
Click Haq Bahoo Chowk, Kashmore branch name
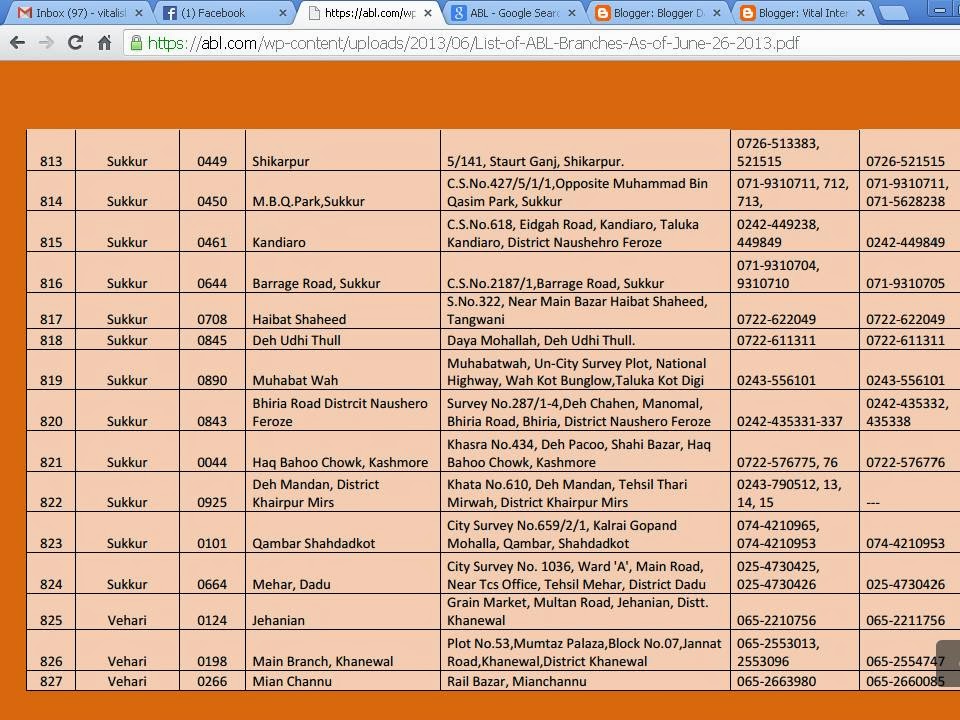point(340,462)
